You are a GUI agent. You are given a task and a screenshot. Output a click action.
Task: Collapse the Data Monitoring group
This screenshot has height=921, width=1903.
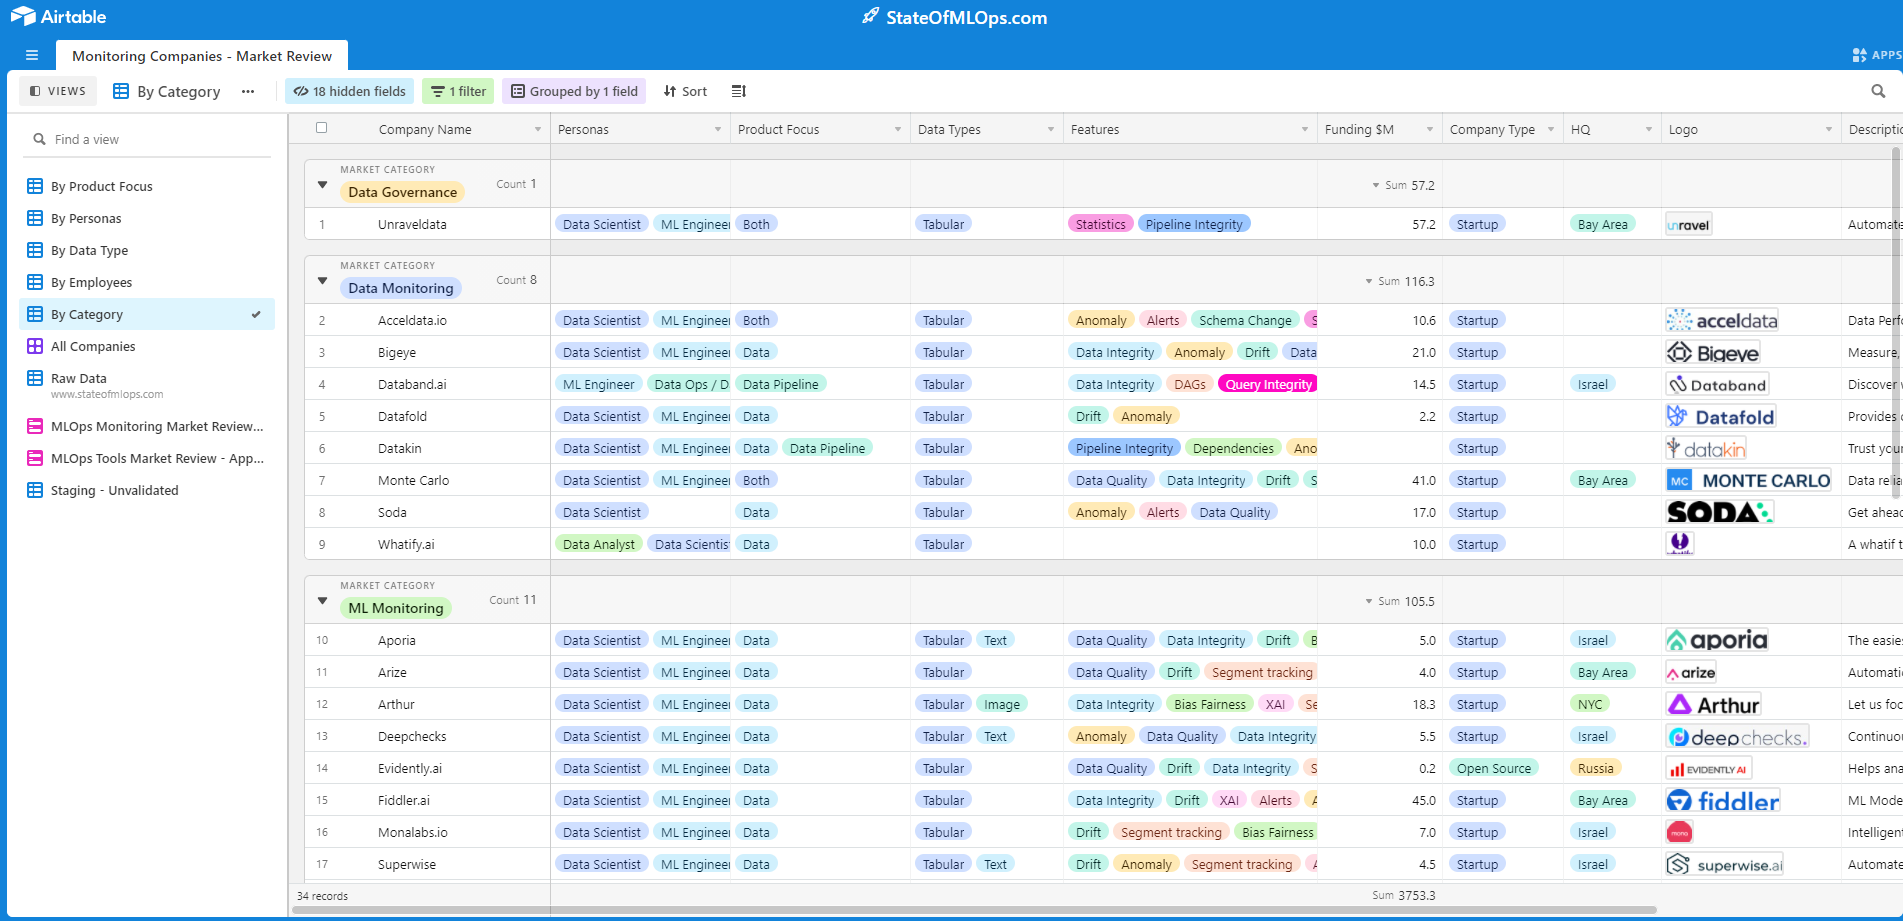coord(322,280)
